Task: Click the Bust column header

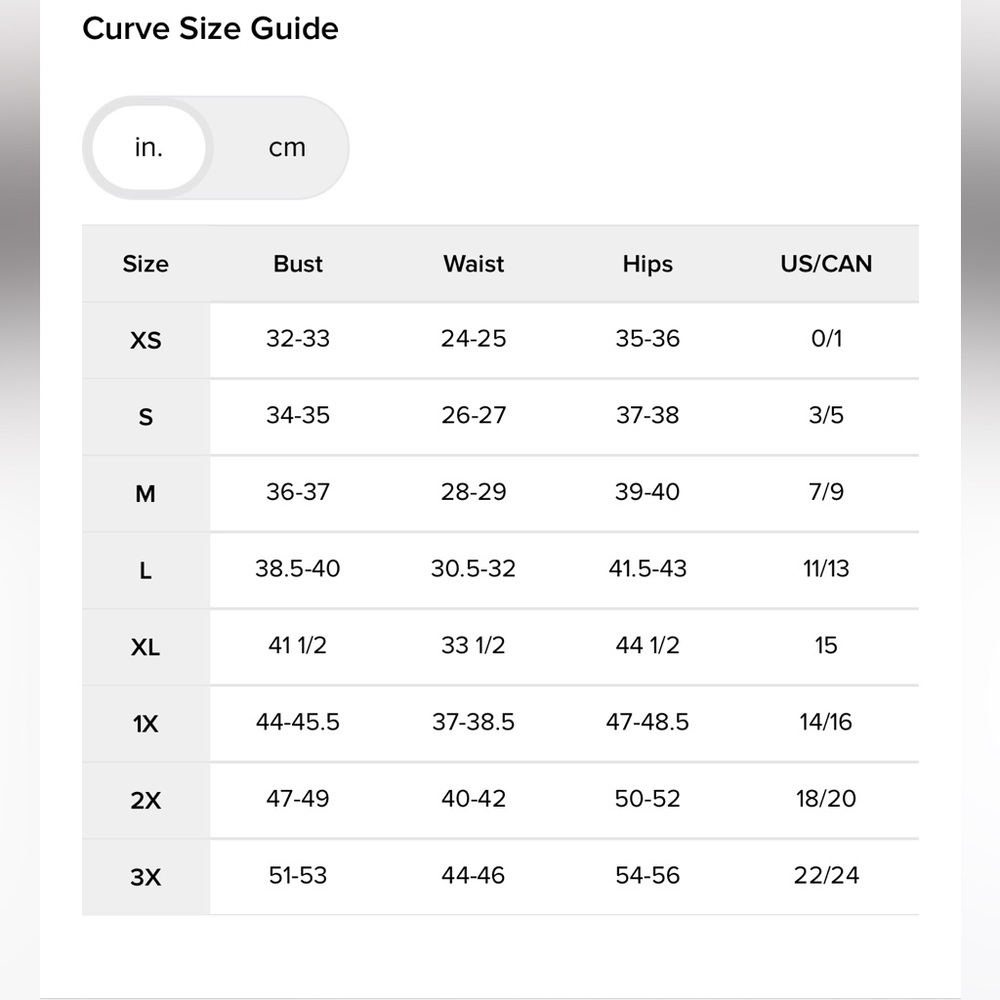Action: point(298,264)
